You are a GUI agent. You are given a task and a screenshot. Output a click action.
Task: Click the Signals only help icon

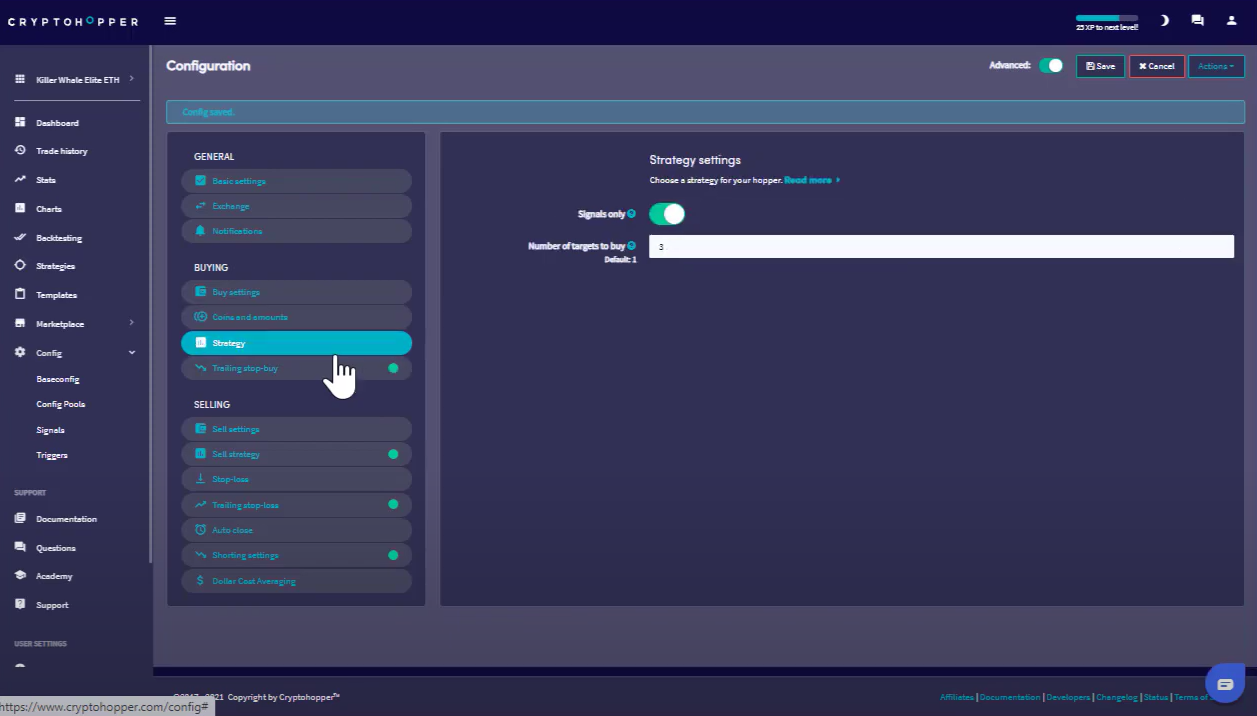coord(631,214)
